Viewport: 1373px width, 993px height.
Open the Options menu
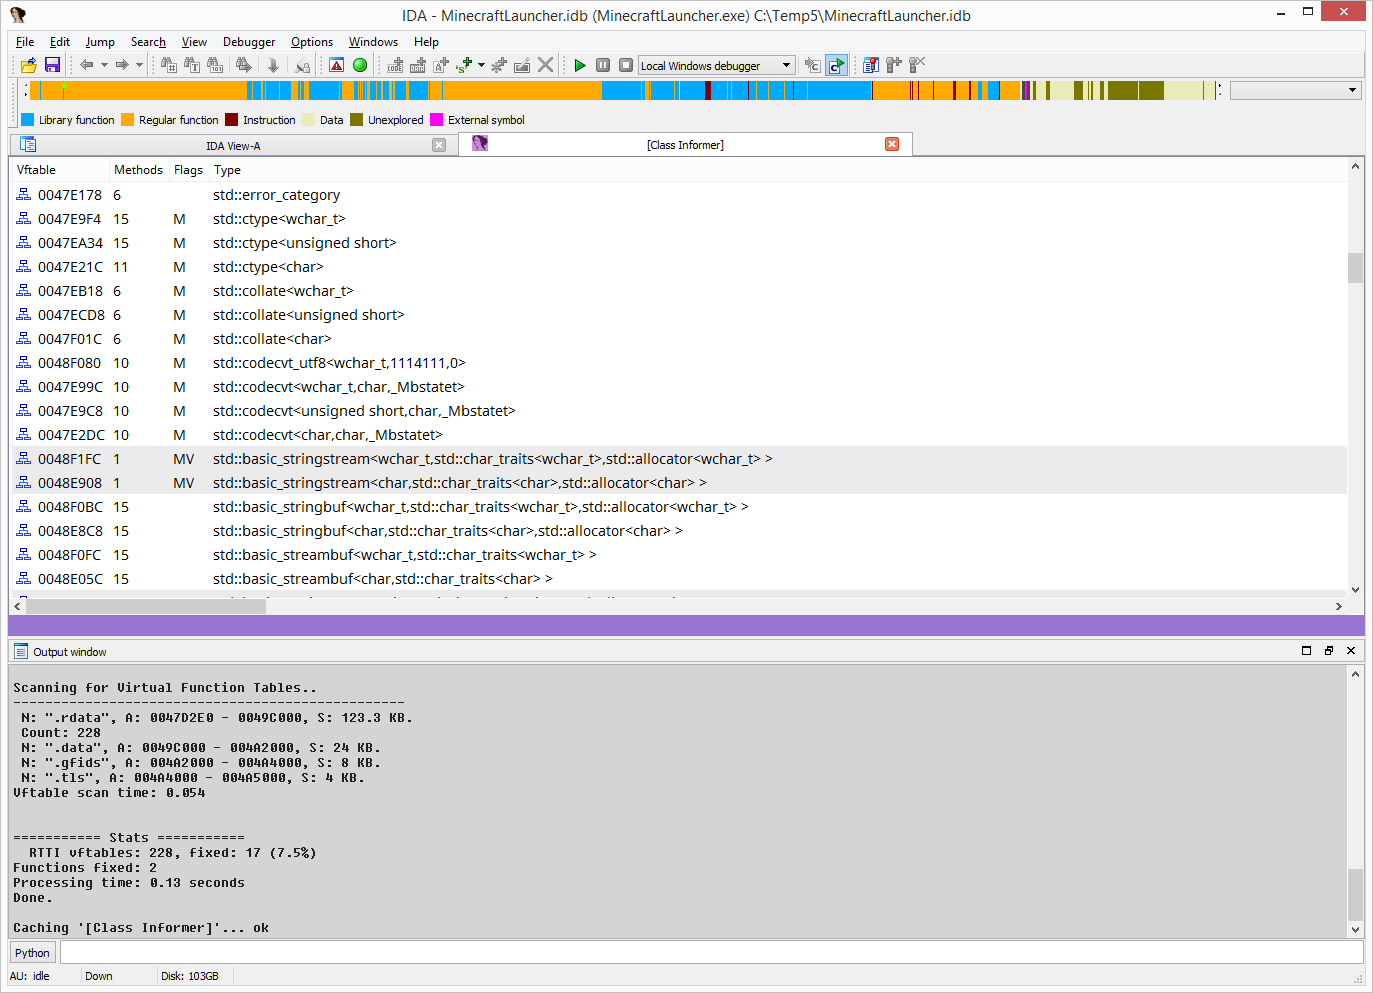pos(312,42)
